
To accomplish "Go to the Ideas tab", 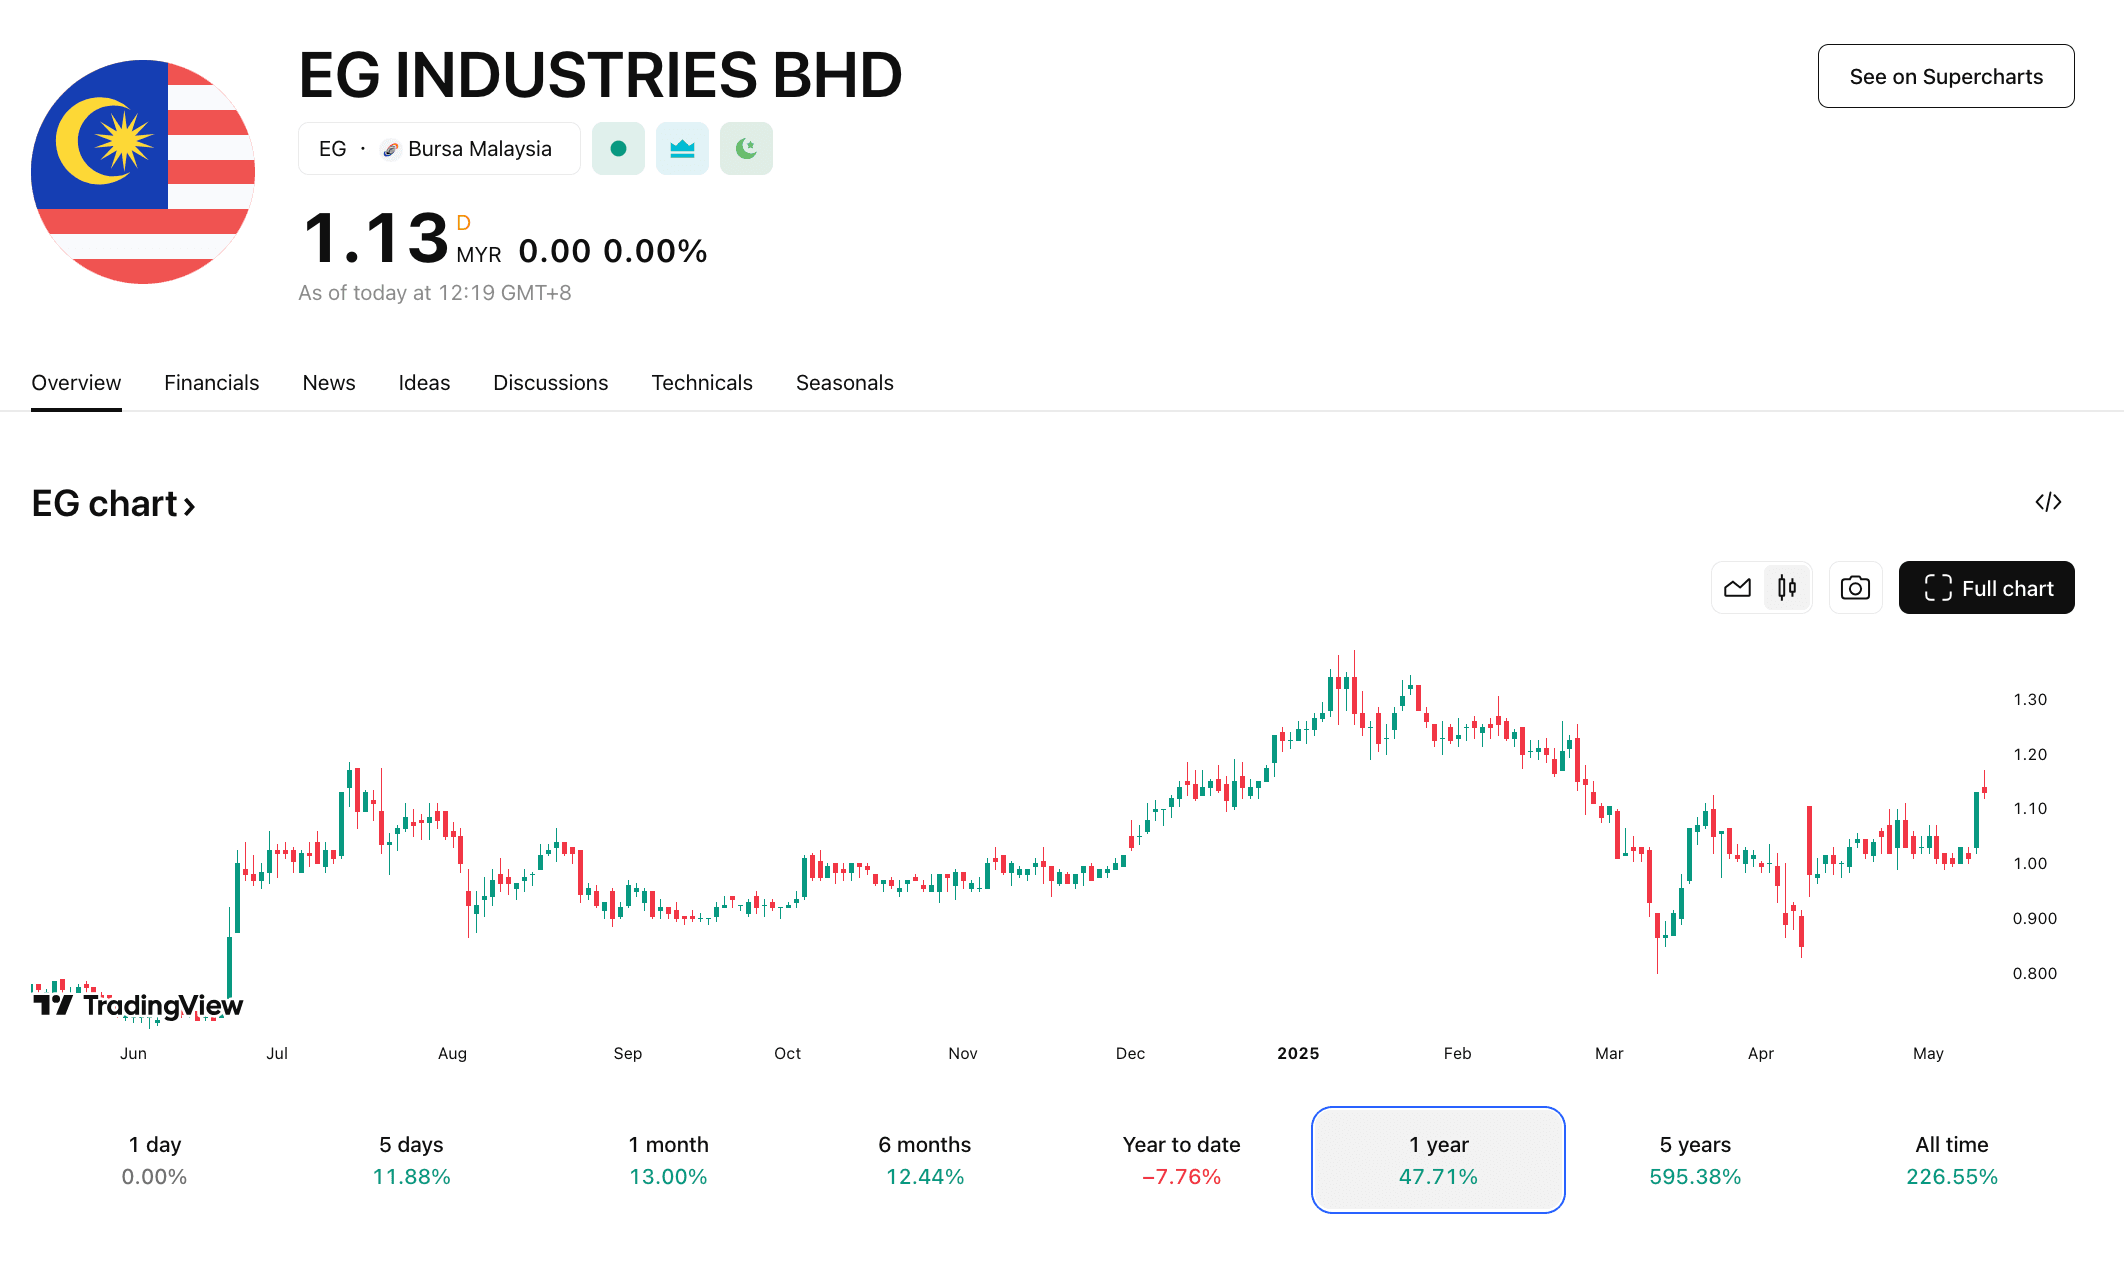I will pos(424,383).
